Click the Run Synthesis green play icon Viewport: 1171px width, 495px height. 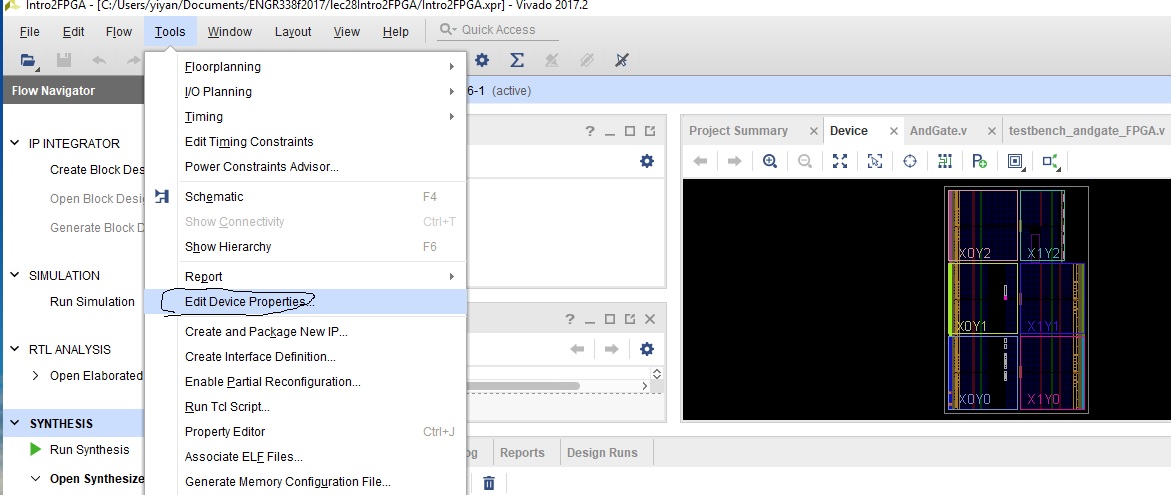(x=36, y=450)
